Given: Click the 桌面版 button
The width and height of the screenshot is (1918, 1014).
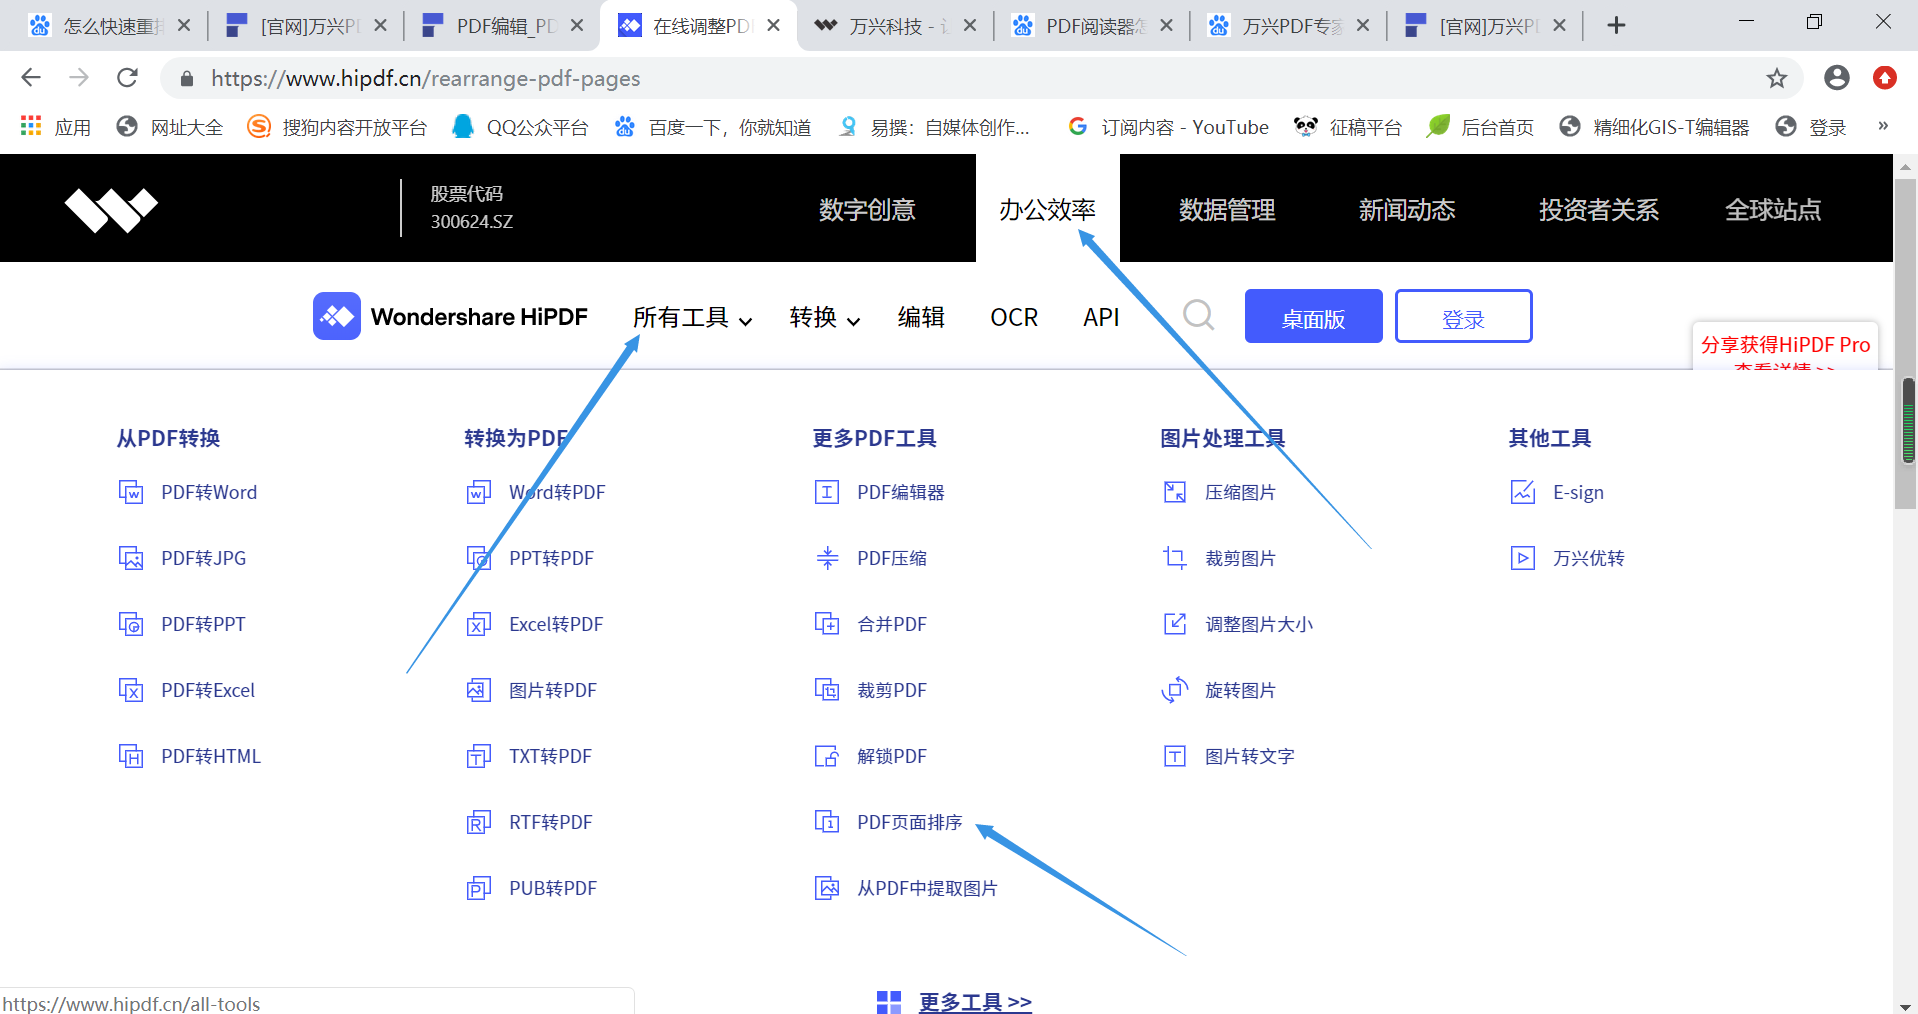Looking at the screenshot, I should point(1313,316).
